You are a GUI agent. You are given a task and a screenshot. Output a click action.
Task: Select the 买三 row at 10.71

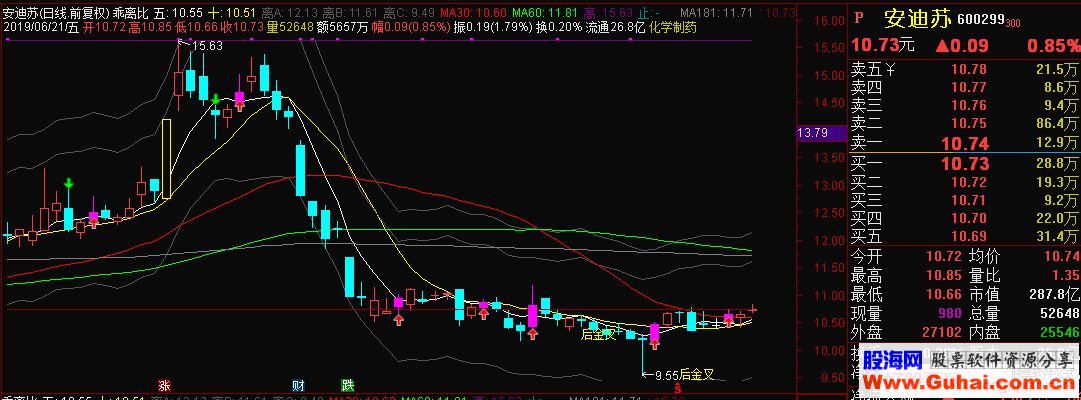[x=965, y=201]
